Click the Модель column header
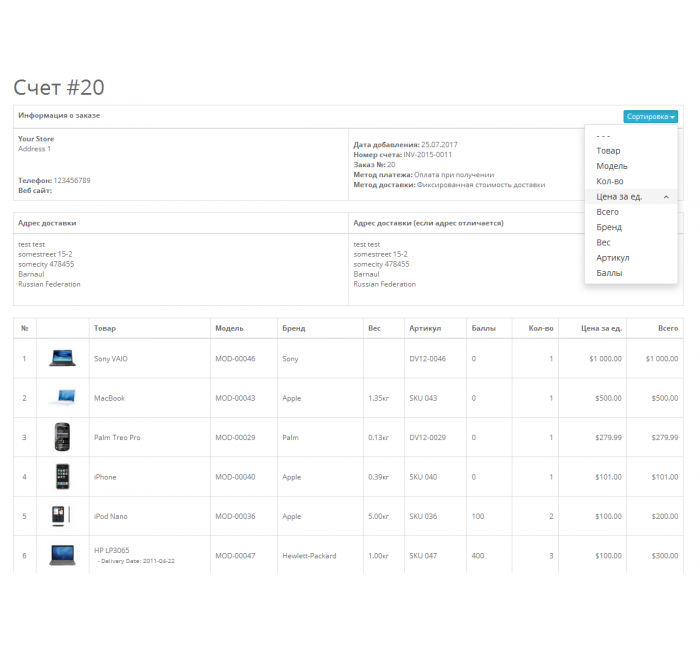The width and height of the screenshot is (700, 650). tap(229, 328)
